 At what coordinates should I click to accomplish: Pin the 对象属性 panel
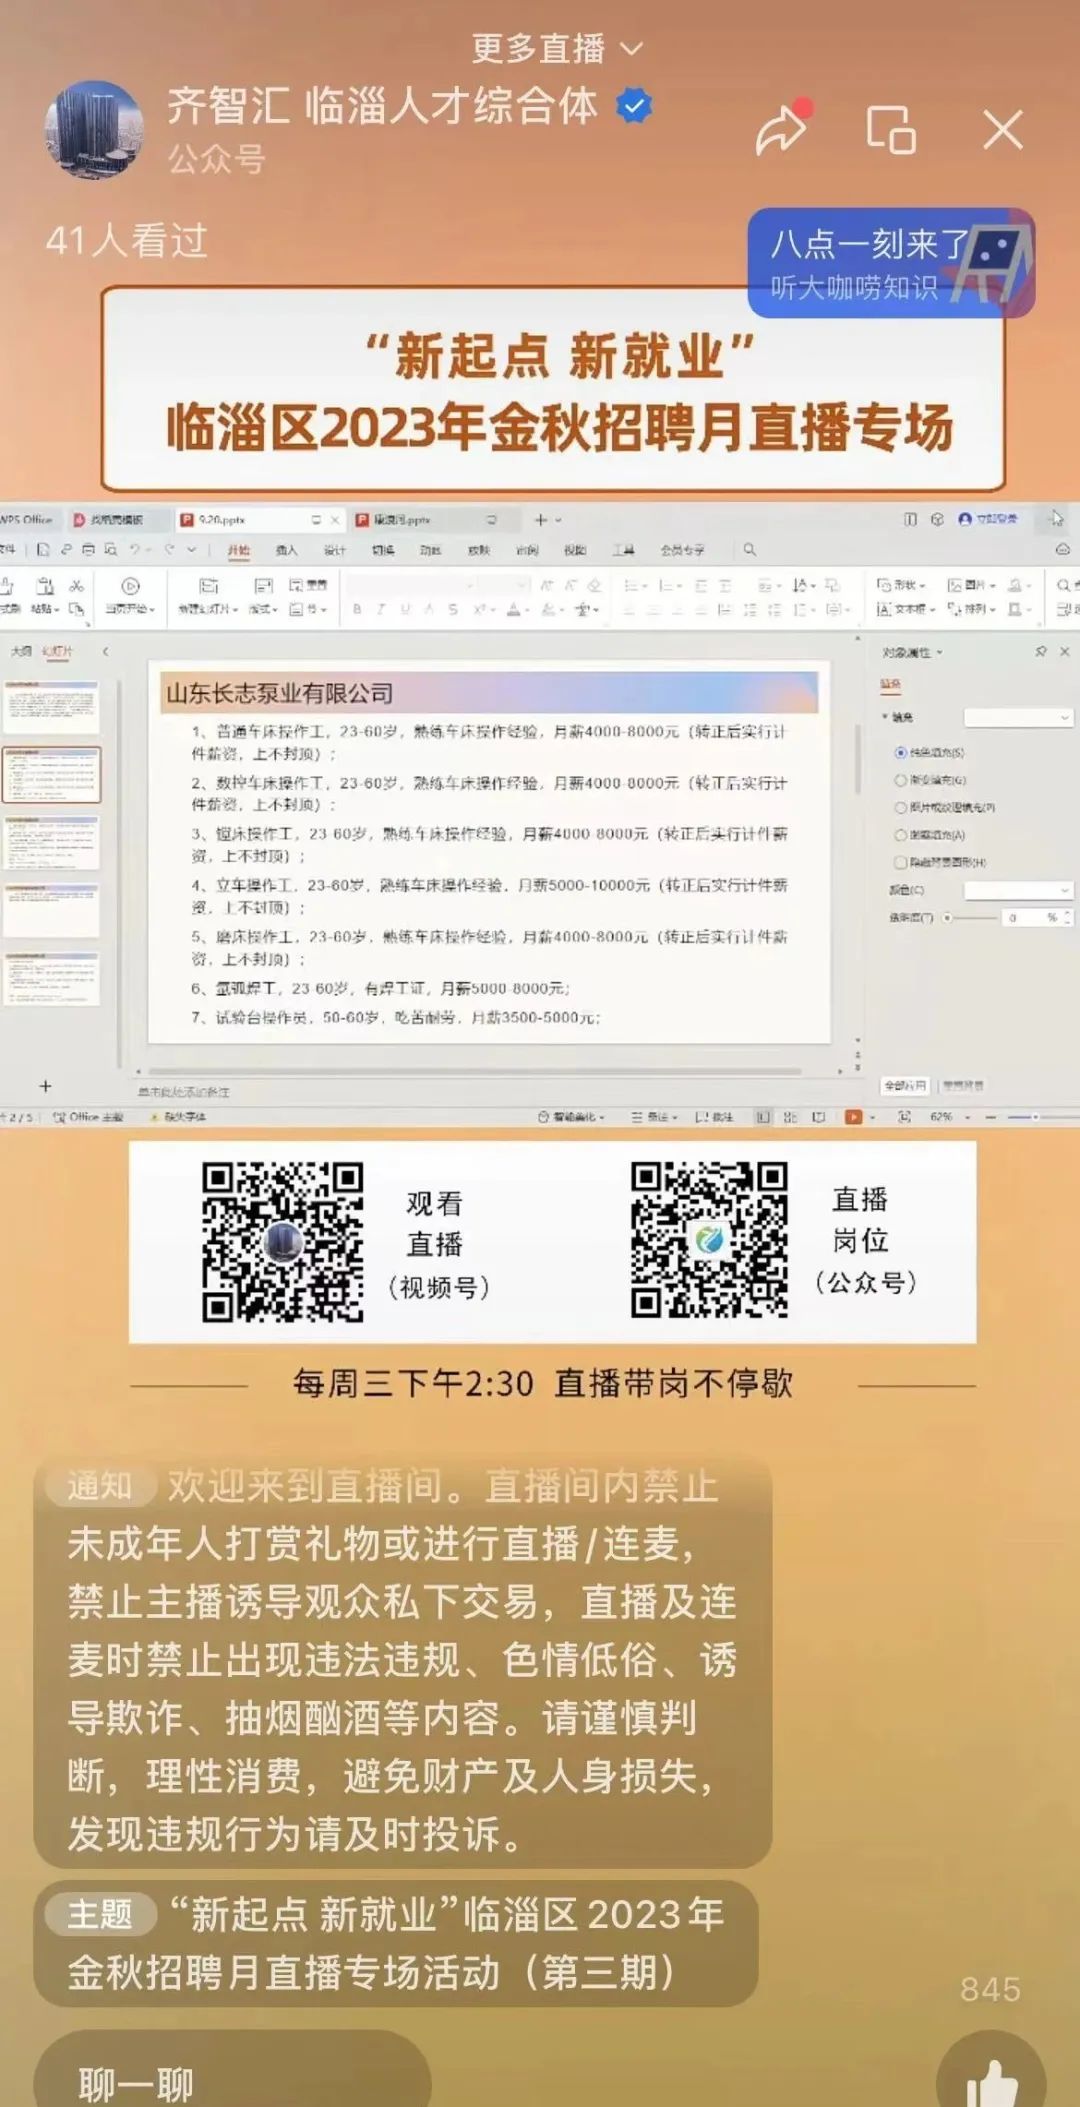[x=1040, y=651]
